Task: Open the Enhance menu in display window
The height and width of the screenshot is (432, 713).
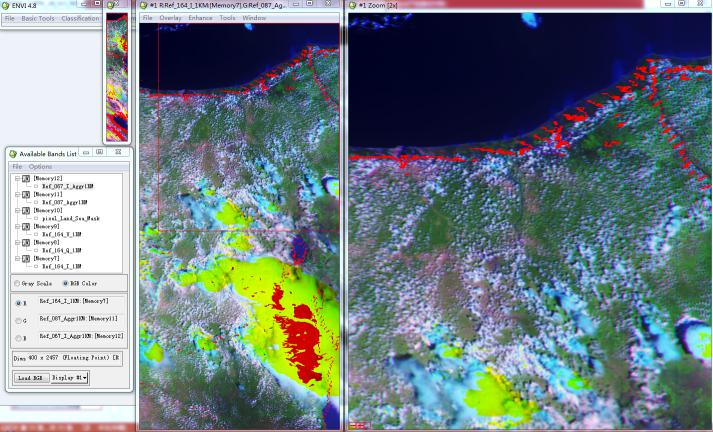Action: [200, 18]
